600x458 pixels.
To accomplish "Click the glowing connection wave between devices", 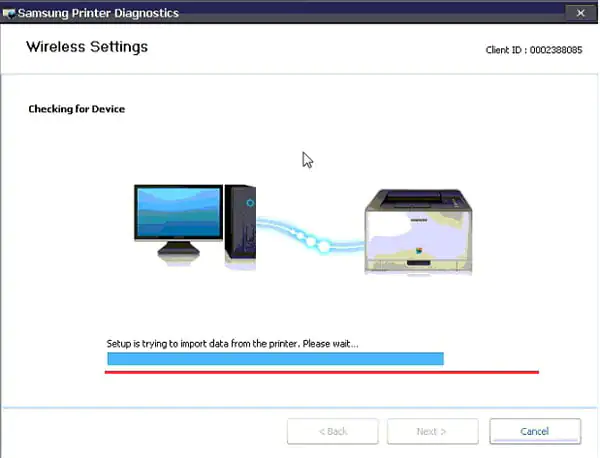I will [310, 236].
